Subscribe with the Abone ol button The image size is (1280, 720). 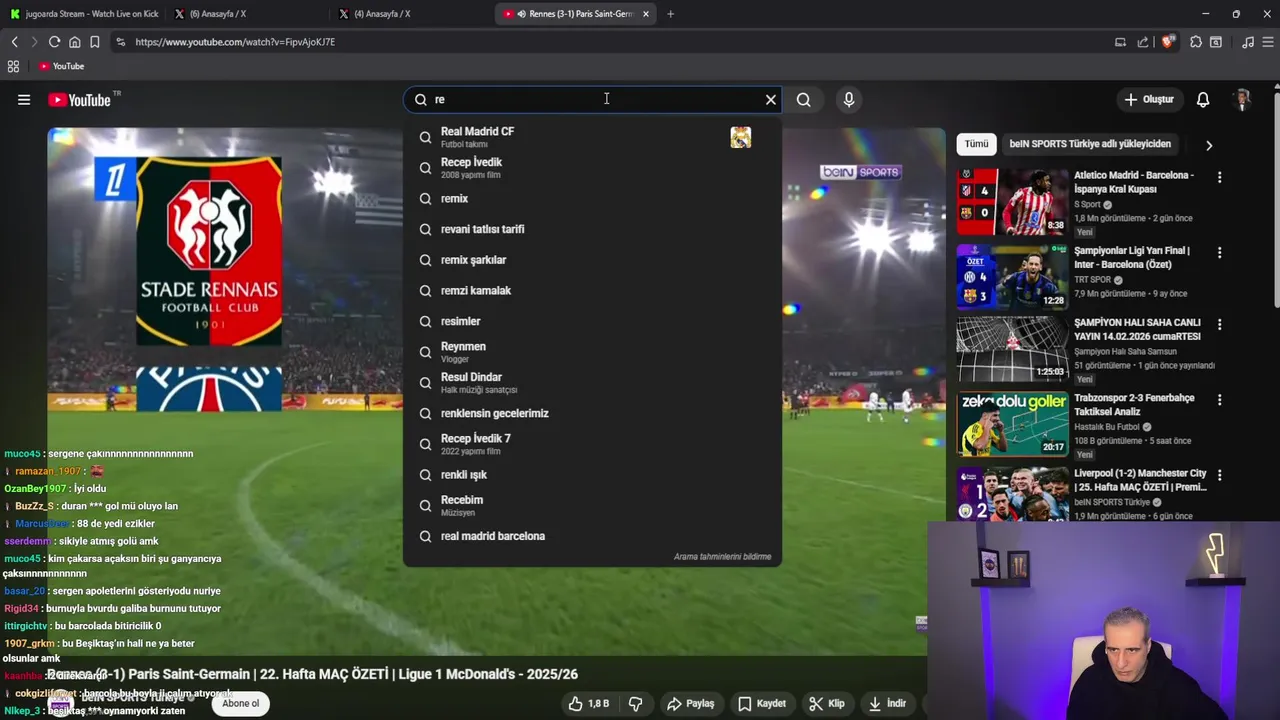[x=240, y=704]
